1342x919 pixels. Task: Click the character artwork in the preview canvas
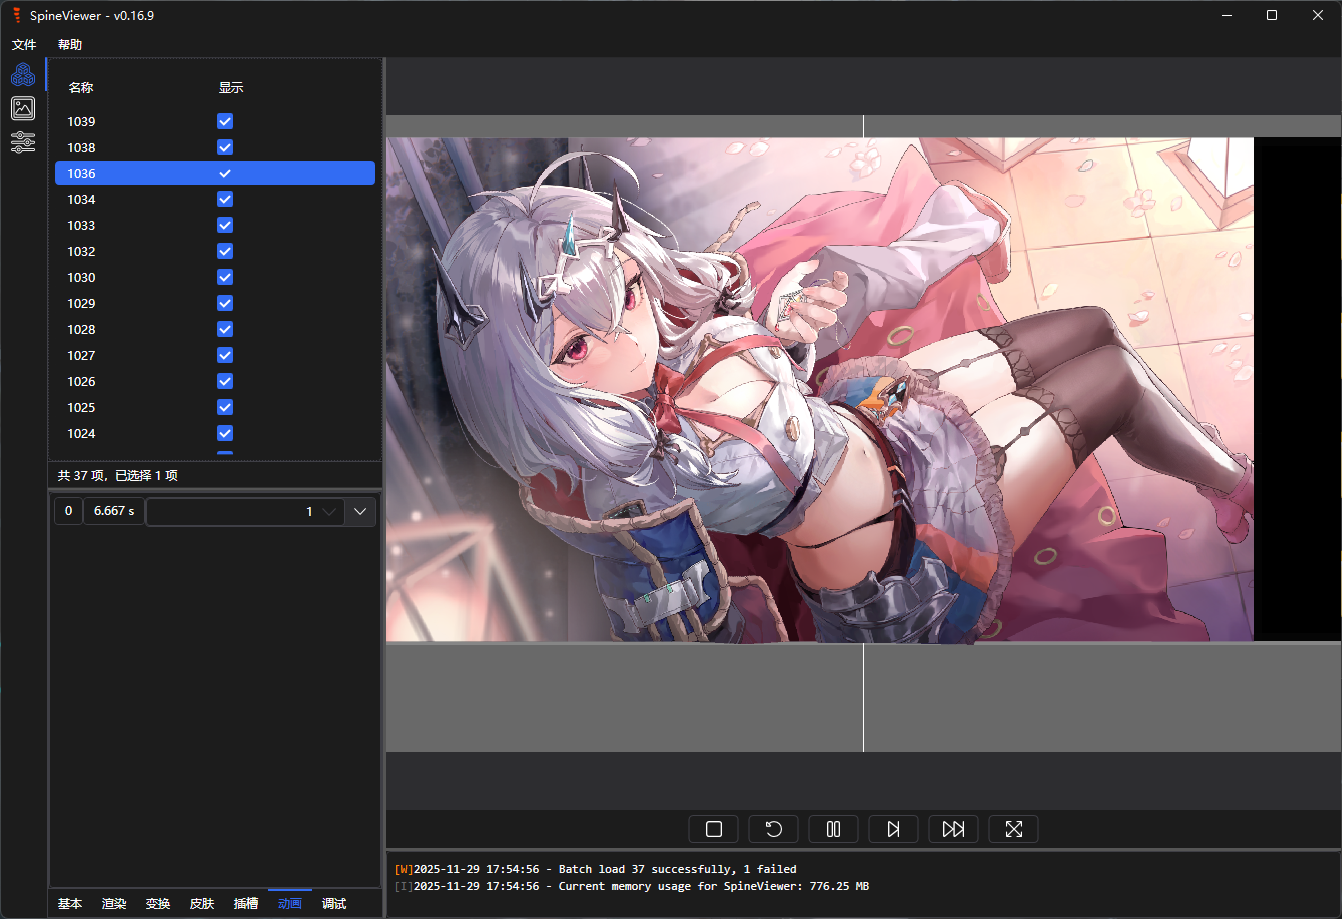[x=820, y=389]
